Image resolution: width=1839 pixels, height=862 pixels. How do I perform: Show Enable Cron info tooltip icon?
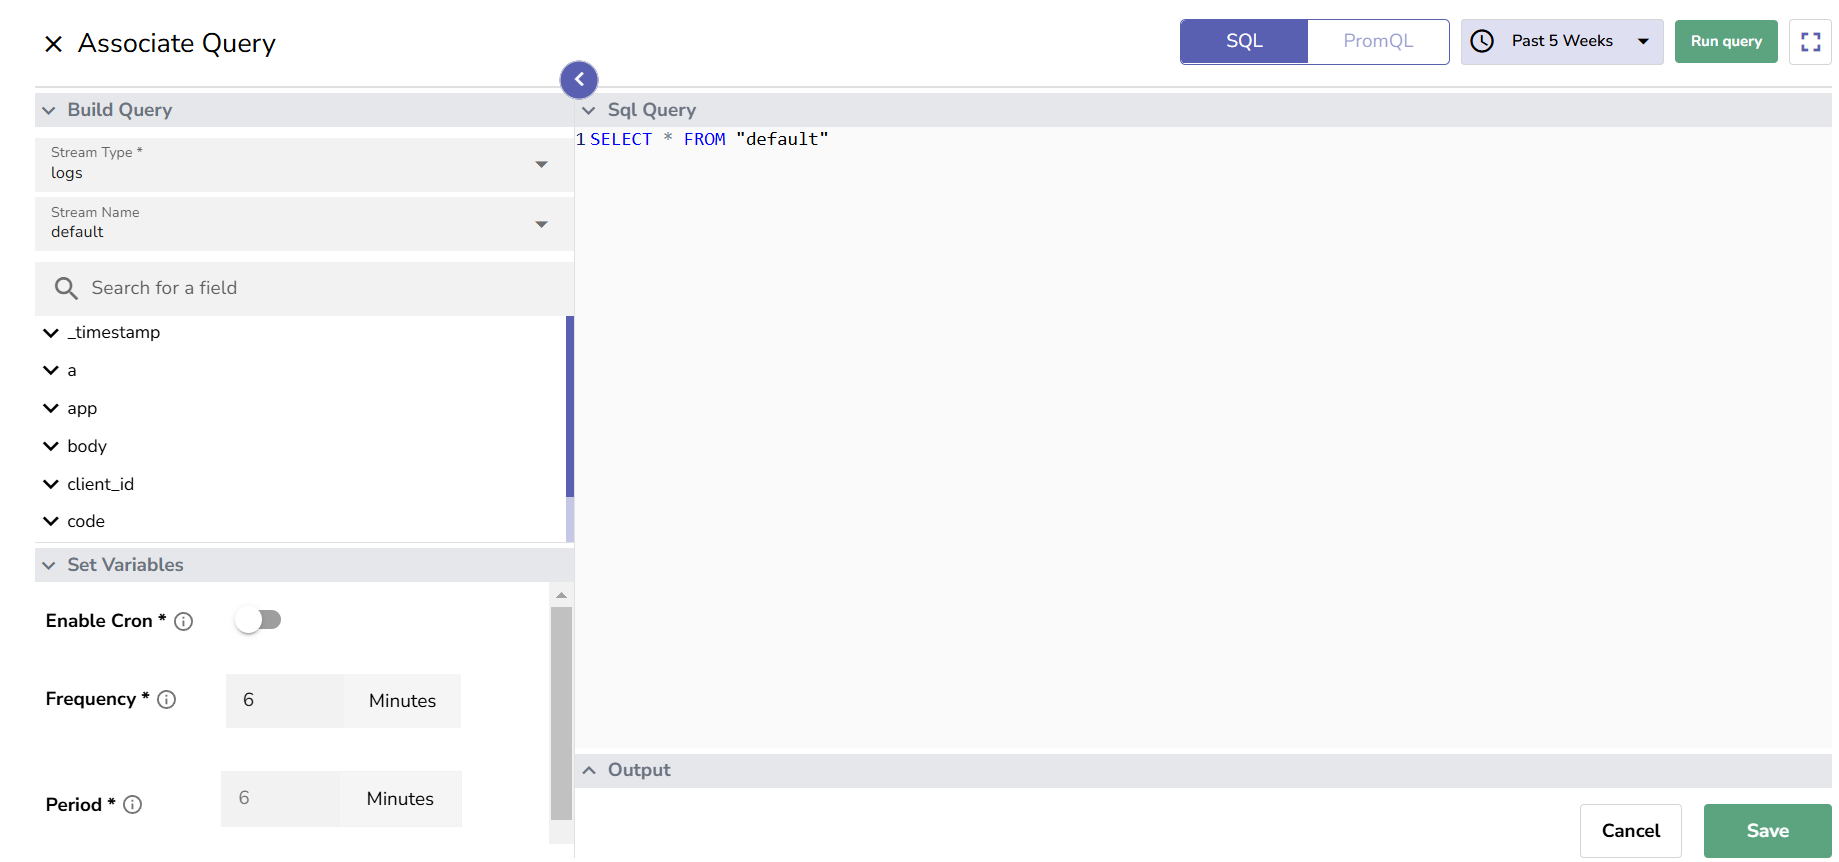coord(183,621)
